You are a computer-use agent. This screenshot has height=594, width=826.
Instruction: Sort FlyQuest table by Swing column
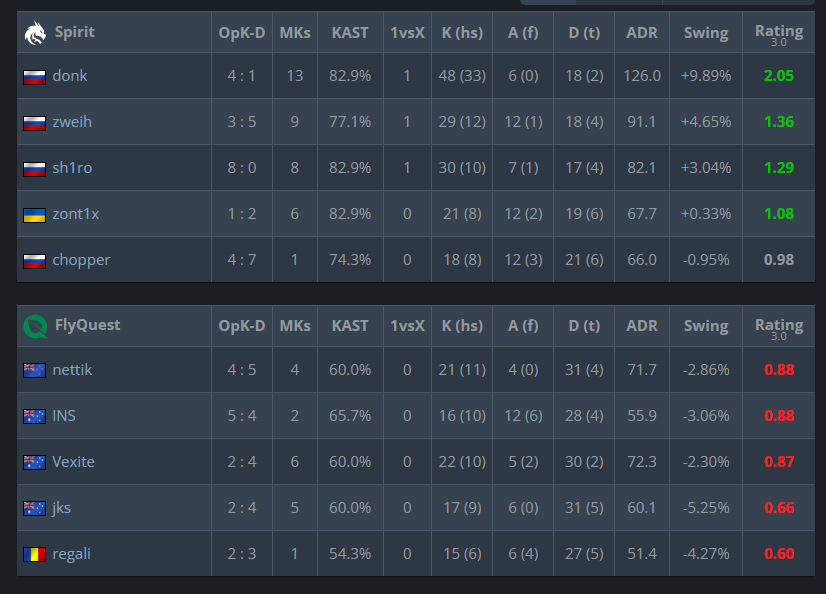706,326
